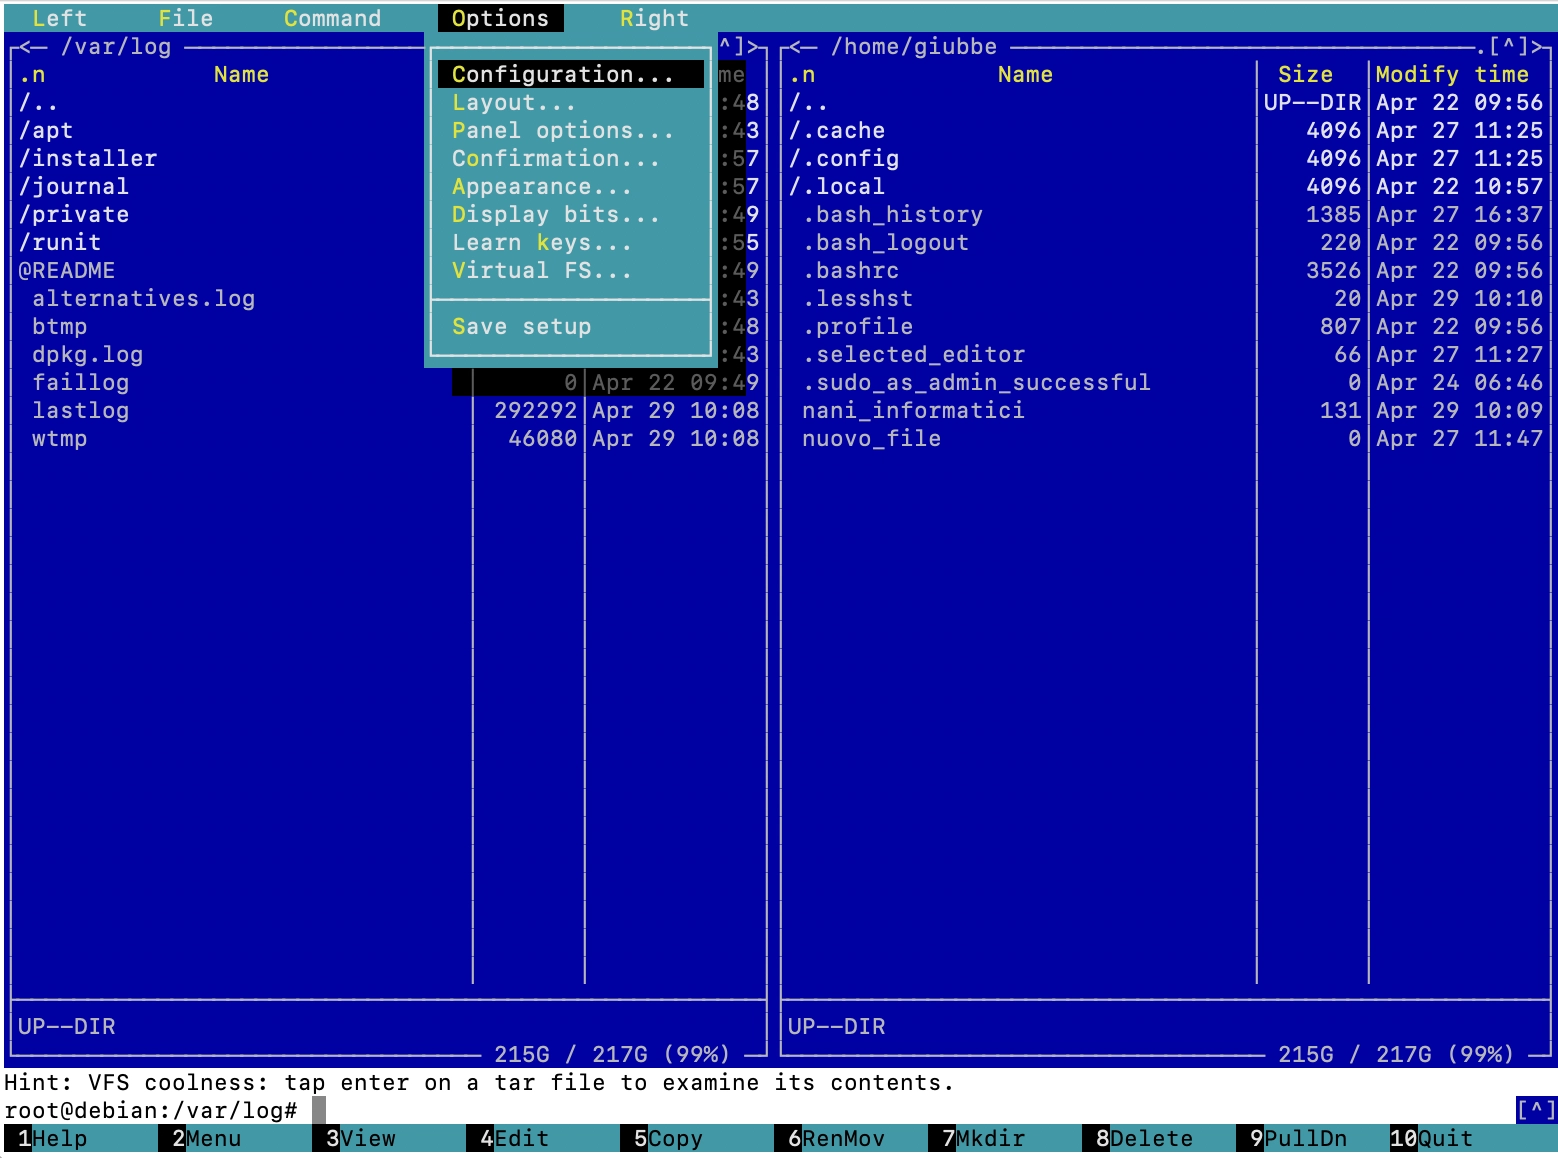1558x1158 pixels.
Task: Open Configuration in the Options menu
Action: click(562, 75)
